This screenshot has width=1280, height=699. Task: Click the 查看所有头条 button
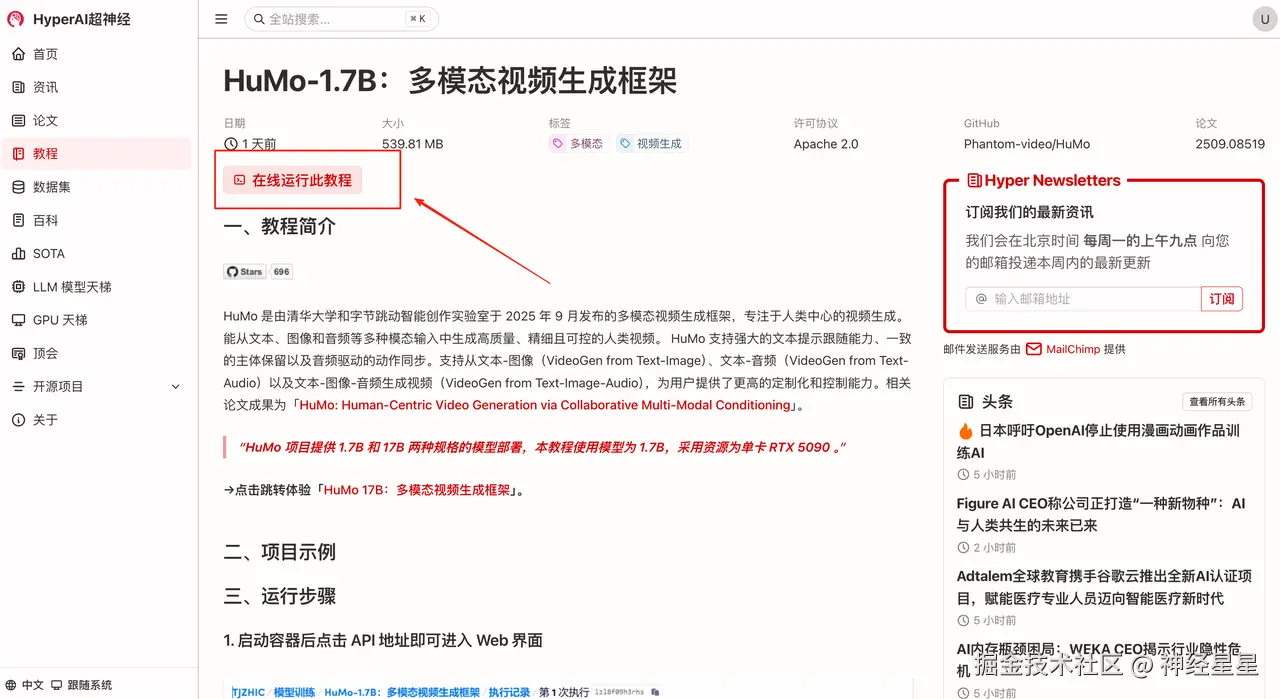pos(1217,401)
